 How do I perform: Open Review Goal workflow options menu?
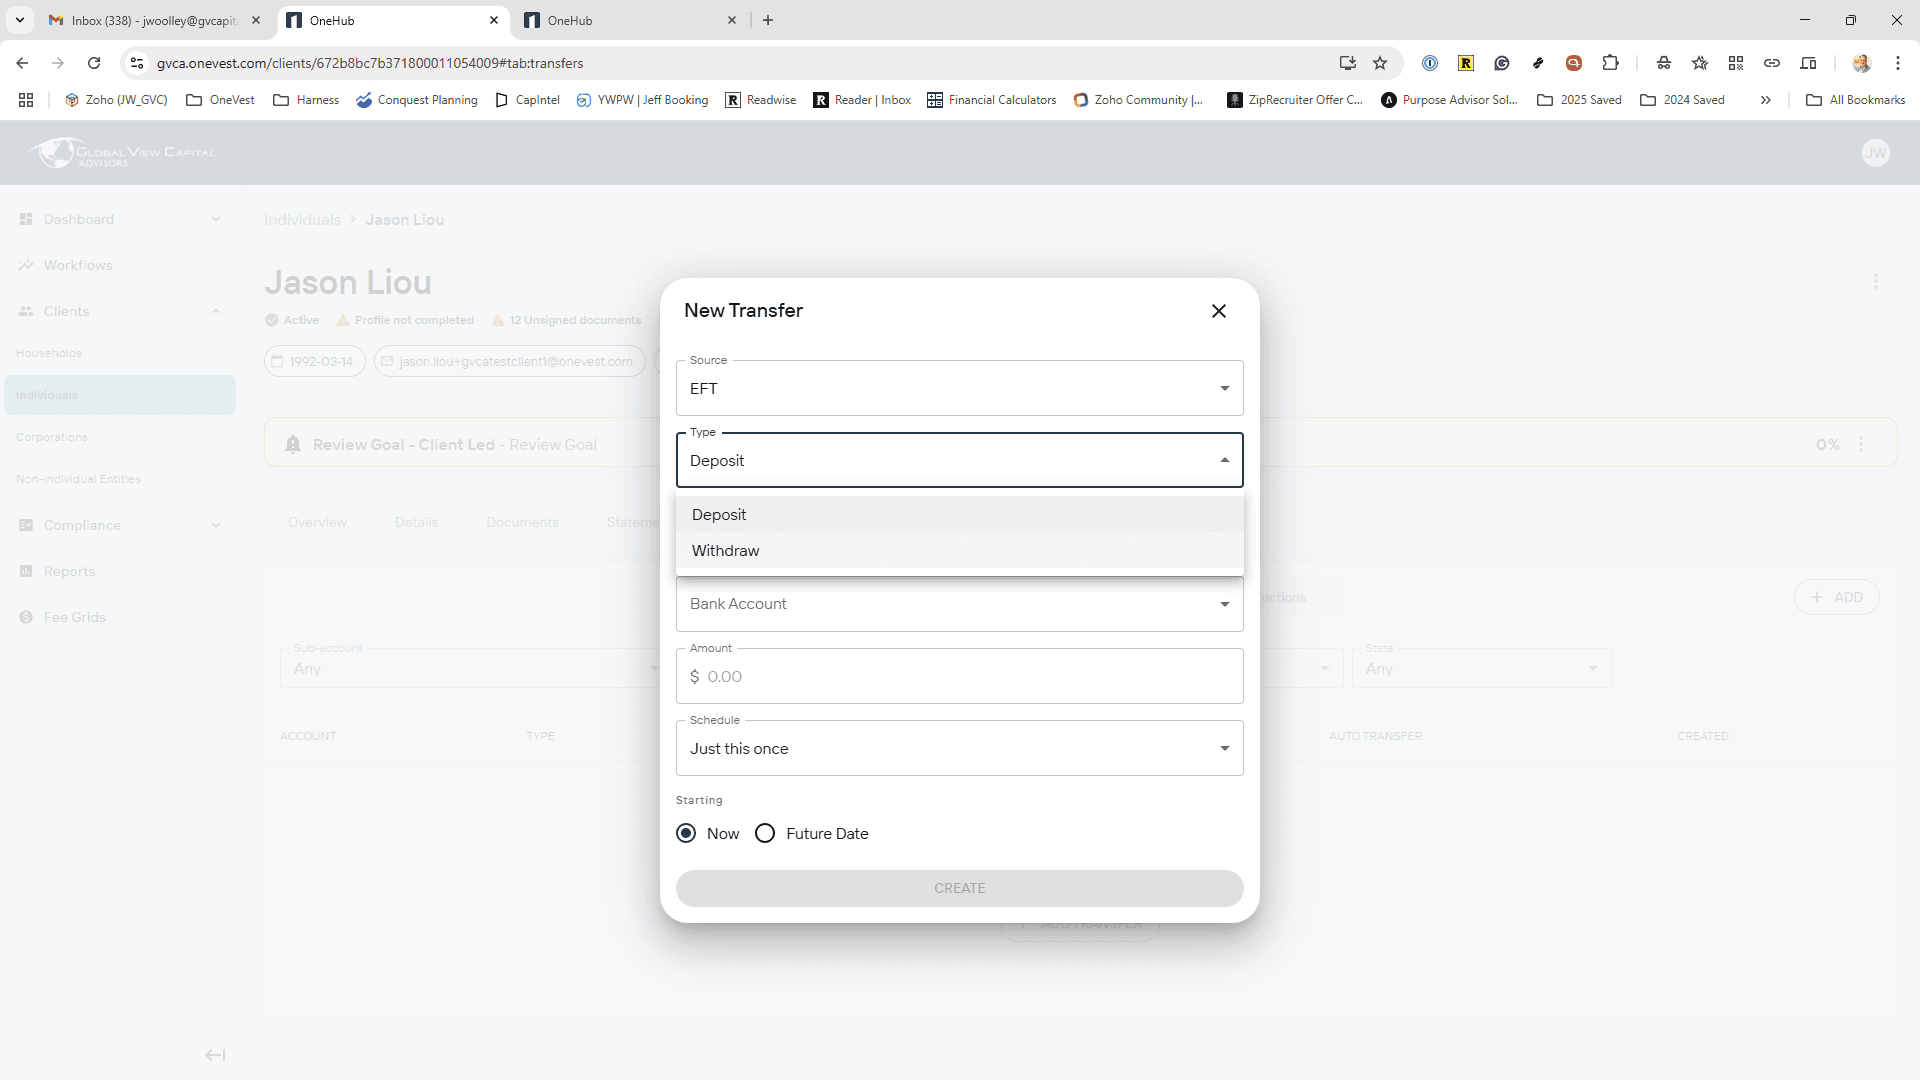(1861, 444)
